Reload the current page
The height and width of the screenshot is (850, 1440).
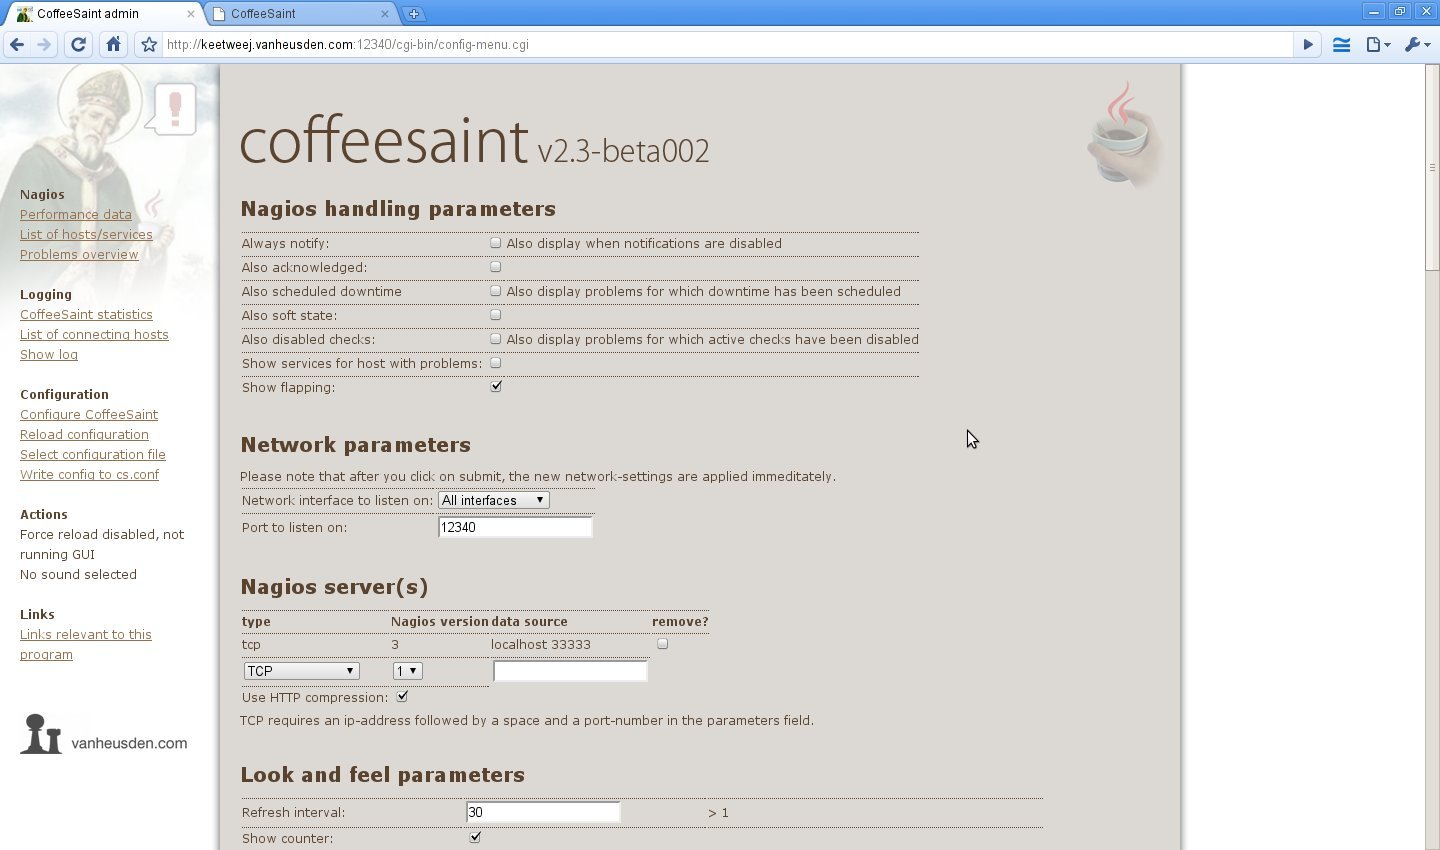(x=78, y=44)
